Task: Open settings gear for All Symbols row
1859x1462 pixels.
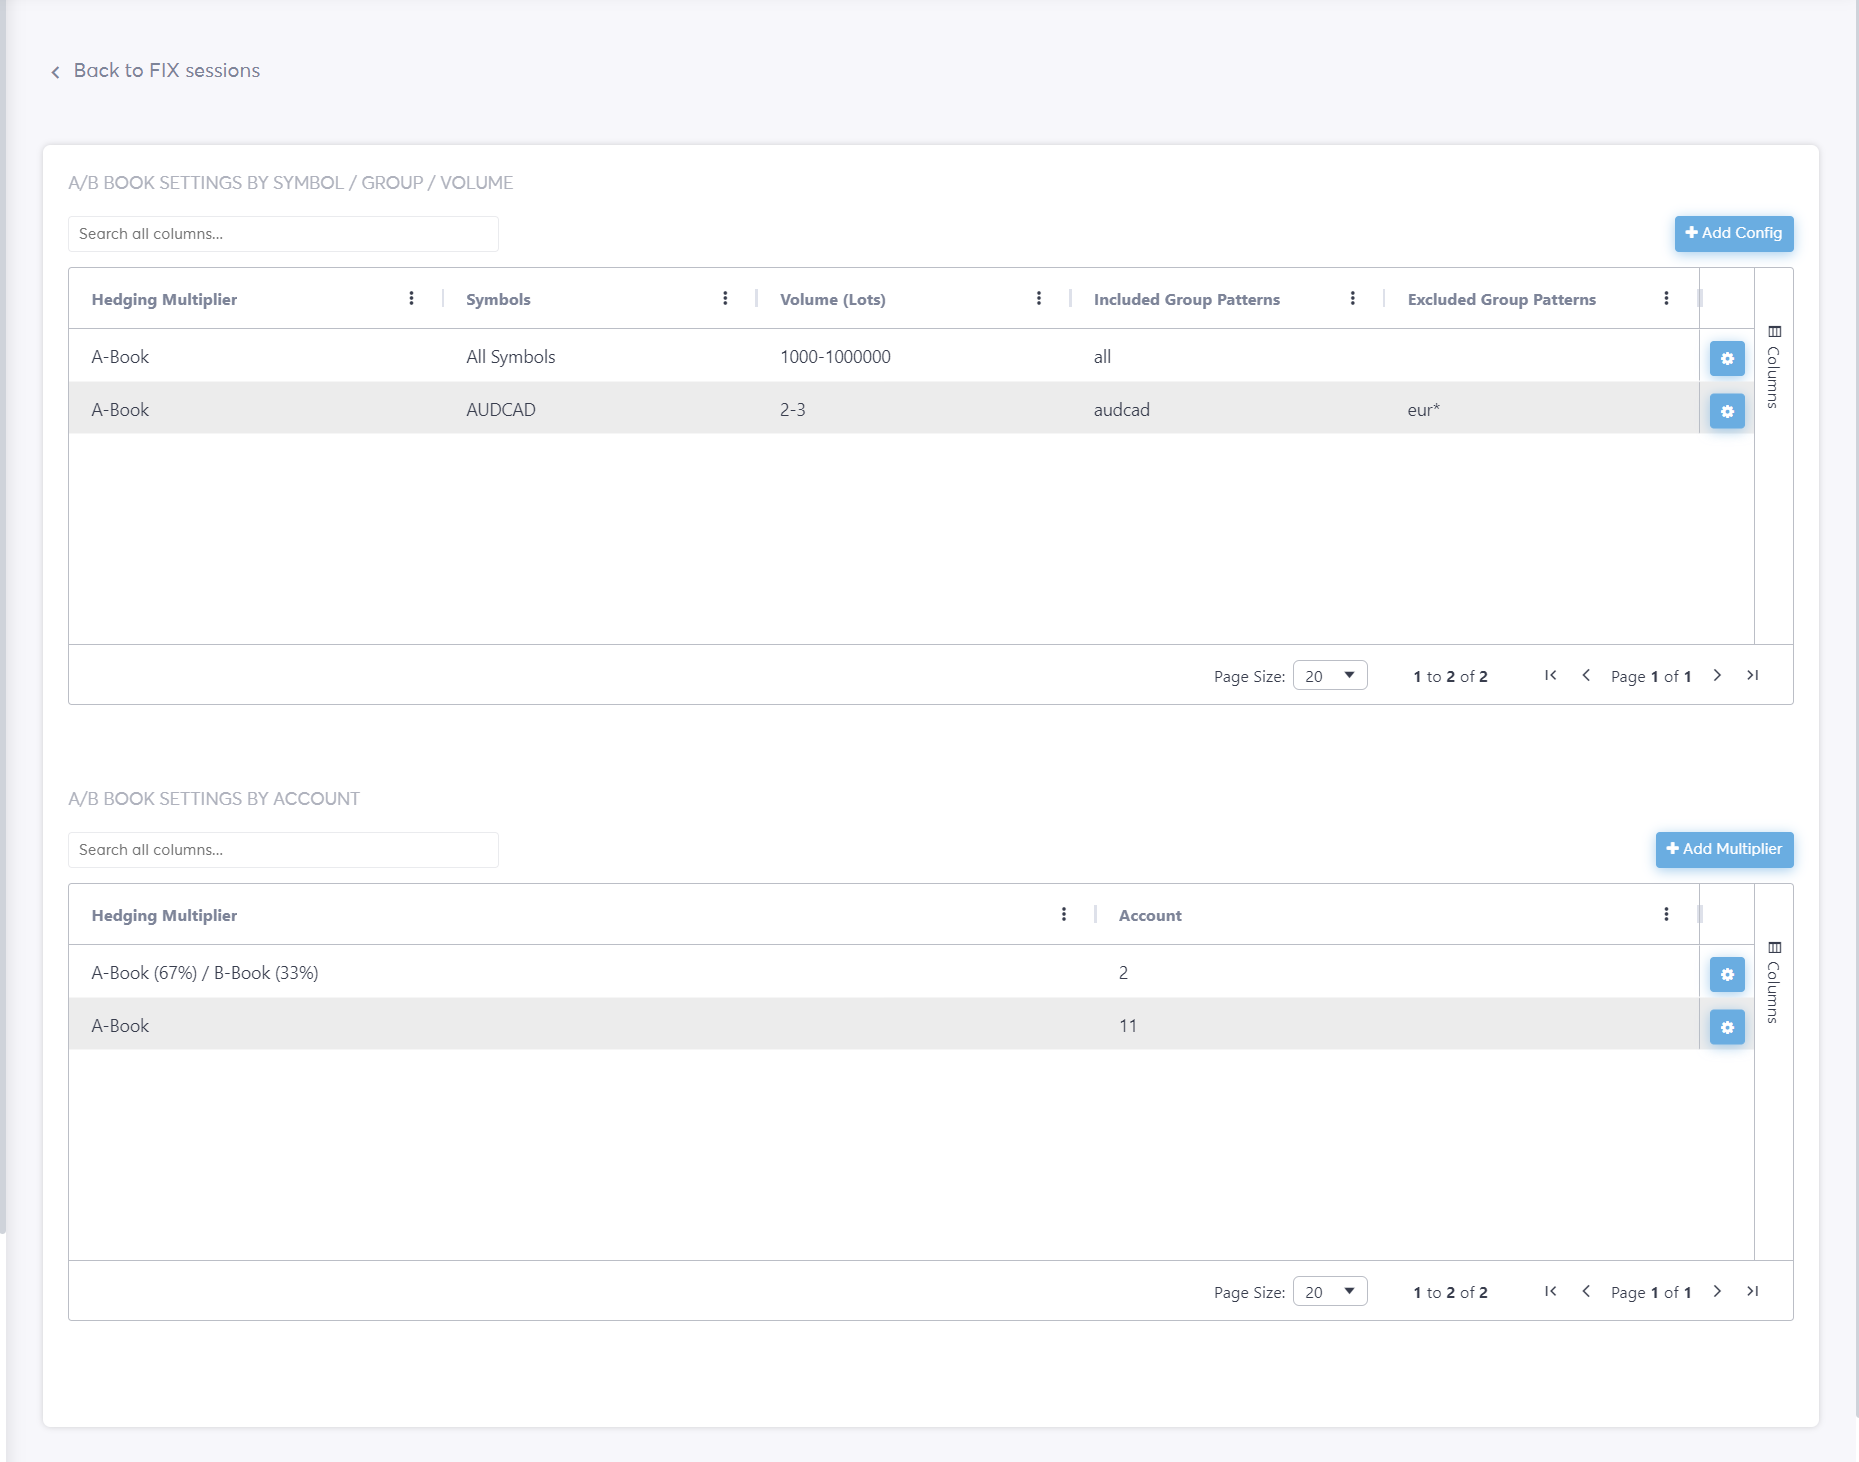Action: point(1726,358)
